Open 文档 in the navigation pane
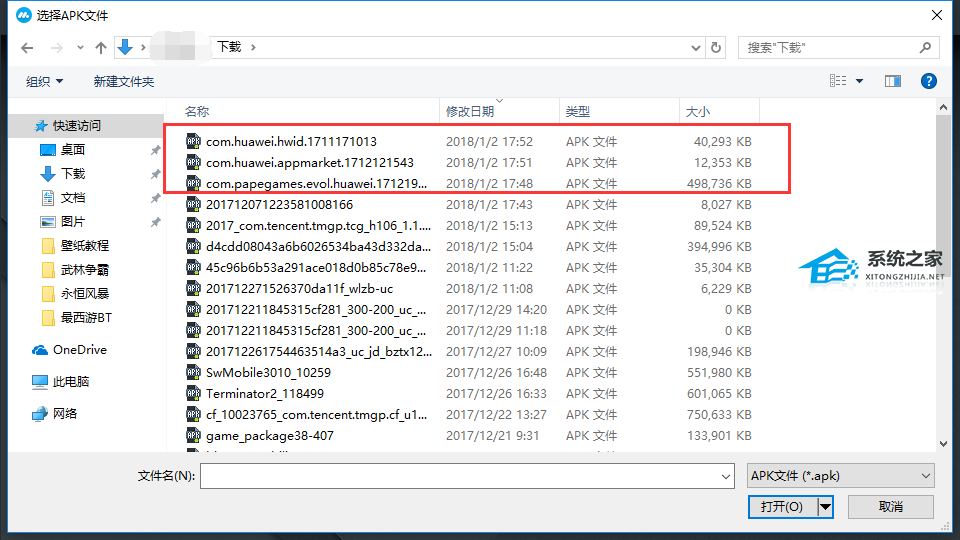 [x=73, y=198]
